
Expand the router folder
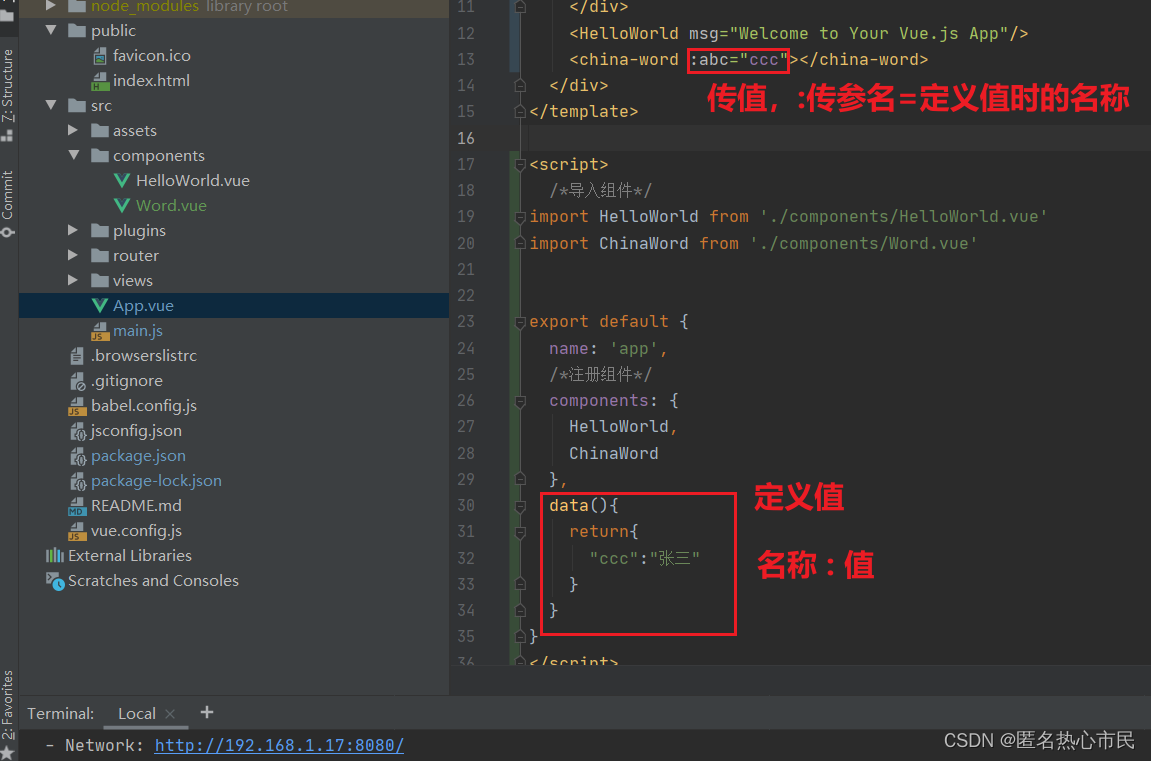pos(73,256)
